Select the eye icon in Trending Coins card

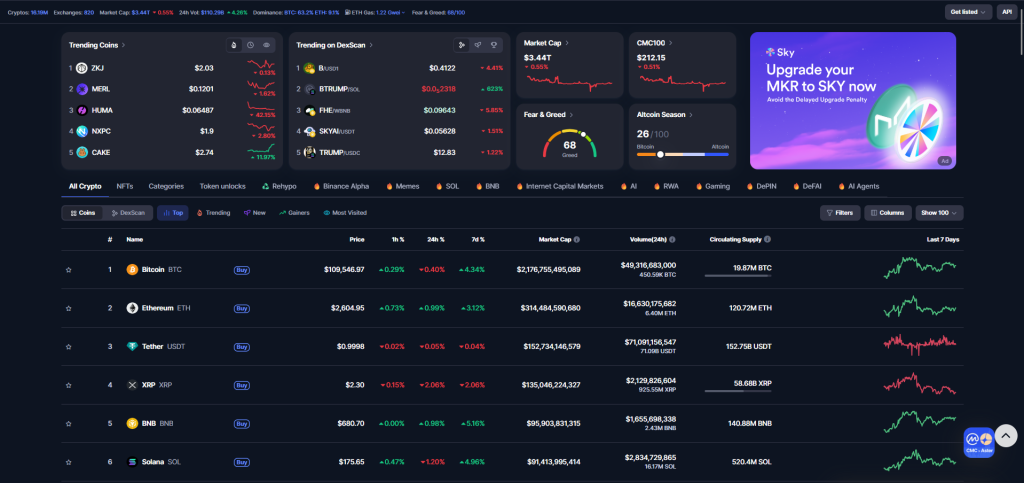point(266,45)
